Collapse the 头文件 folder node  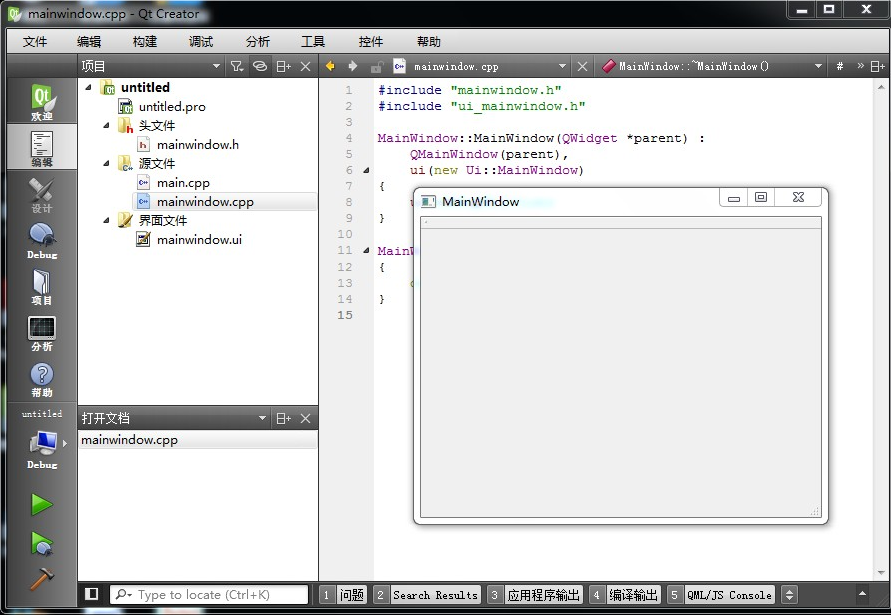106,125
